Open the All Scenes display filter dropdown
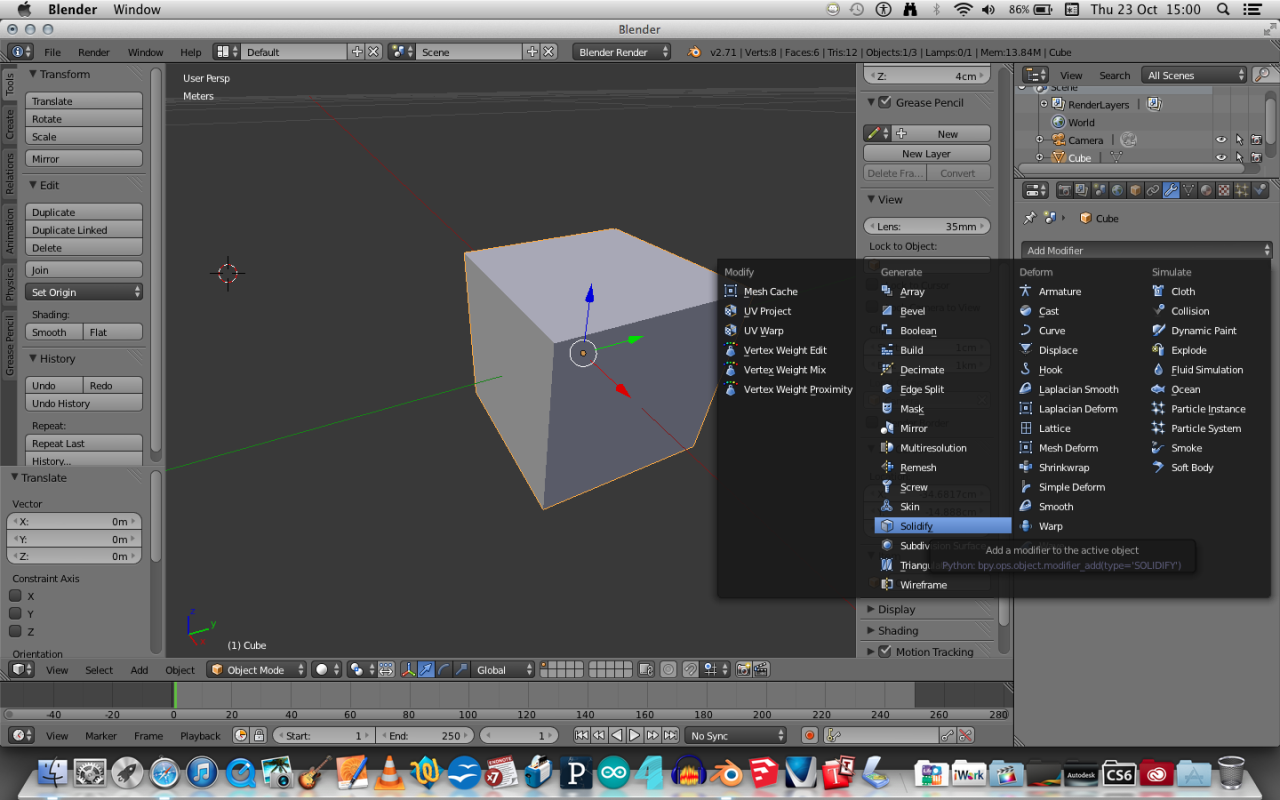The image size is (1280, 800). pos(1193,74)
